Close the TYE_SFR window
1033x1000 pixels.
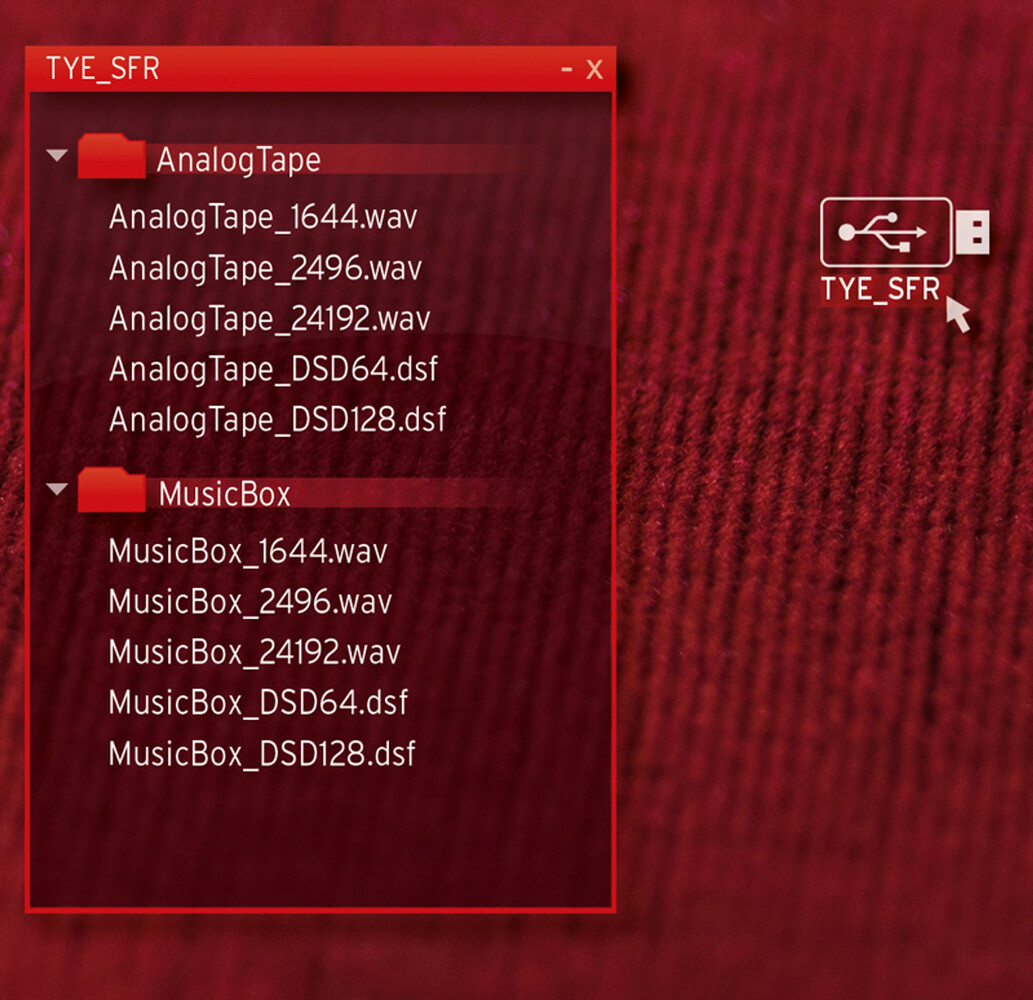click(x=594, y=69)
